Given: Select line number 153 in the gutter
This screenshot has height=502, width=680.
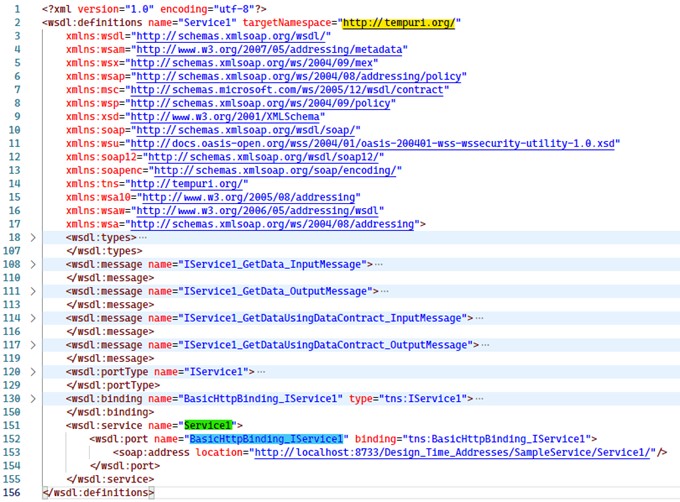Looking at the screenshot, I should [14, 452].
